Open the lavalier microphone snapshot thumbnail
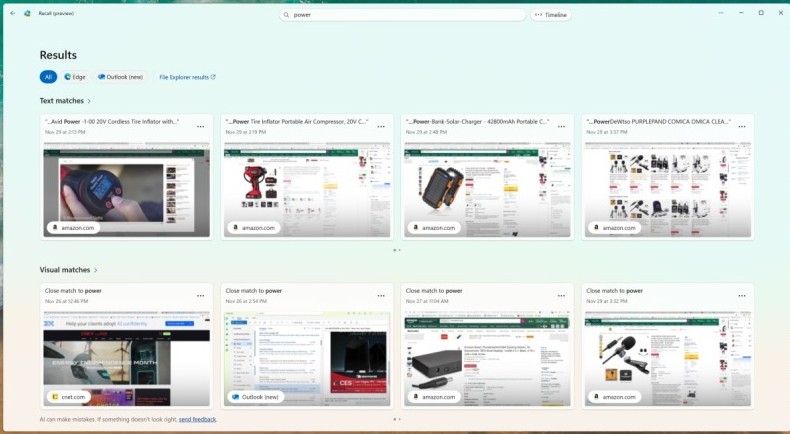 668,358
